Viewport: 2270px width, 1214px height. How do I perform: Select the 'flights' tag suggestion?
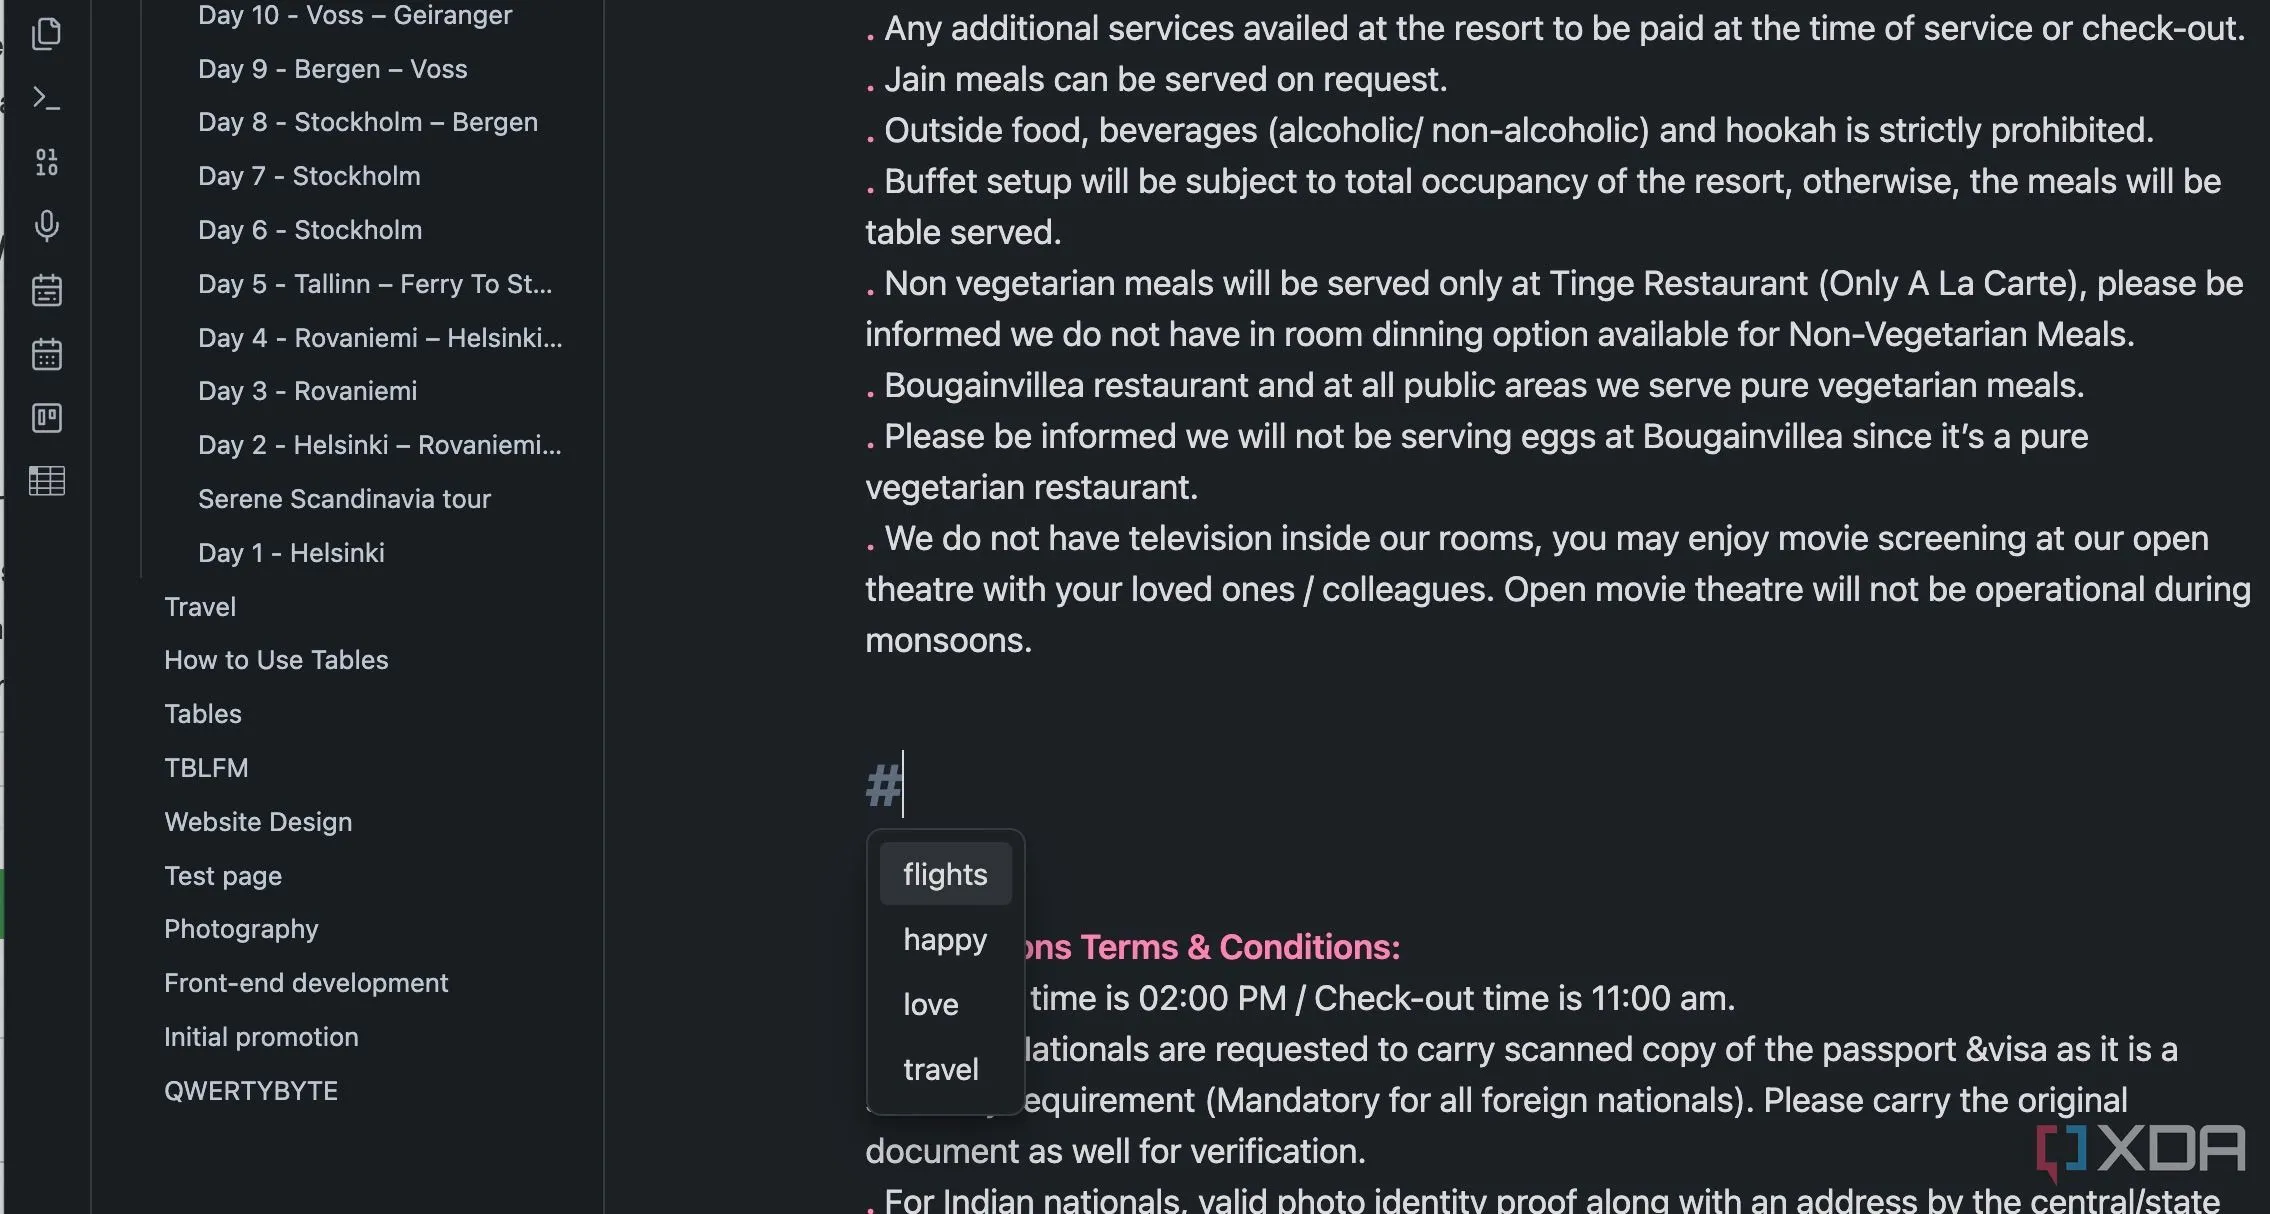pyautogui.click(x=945, y=874)
